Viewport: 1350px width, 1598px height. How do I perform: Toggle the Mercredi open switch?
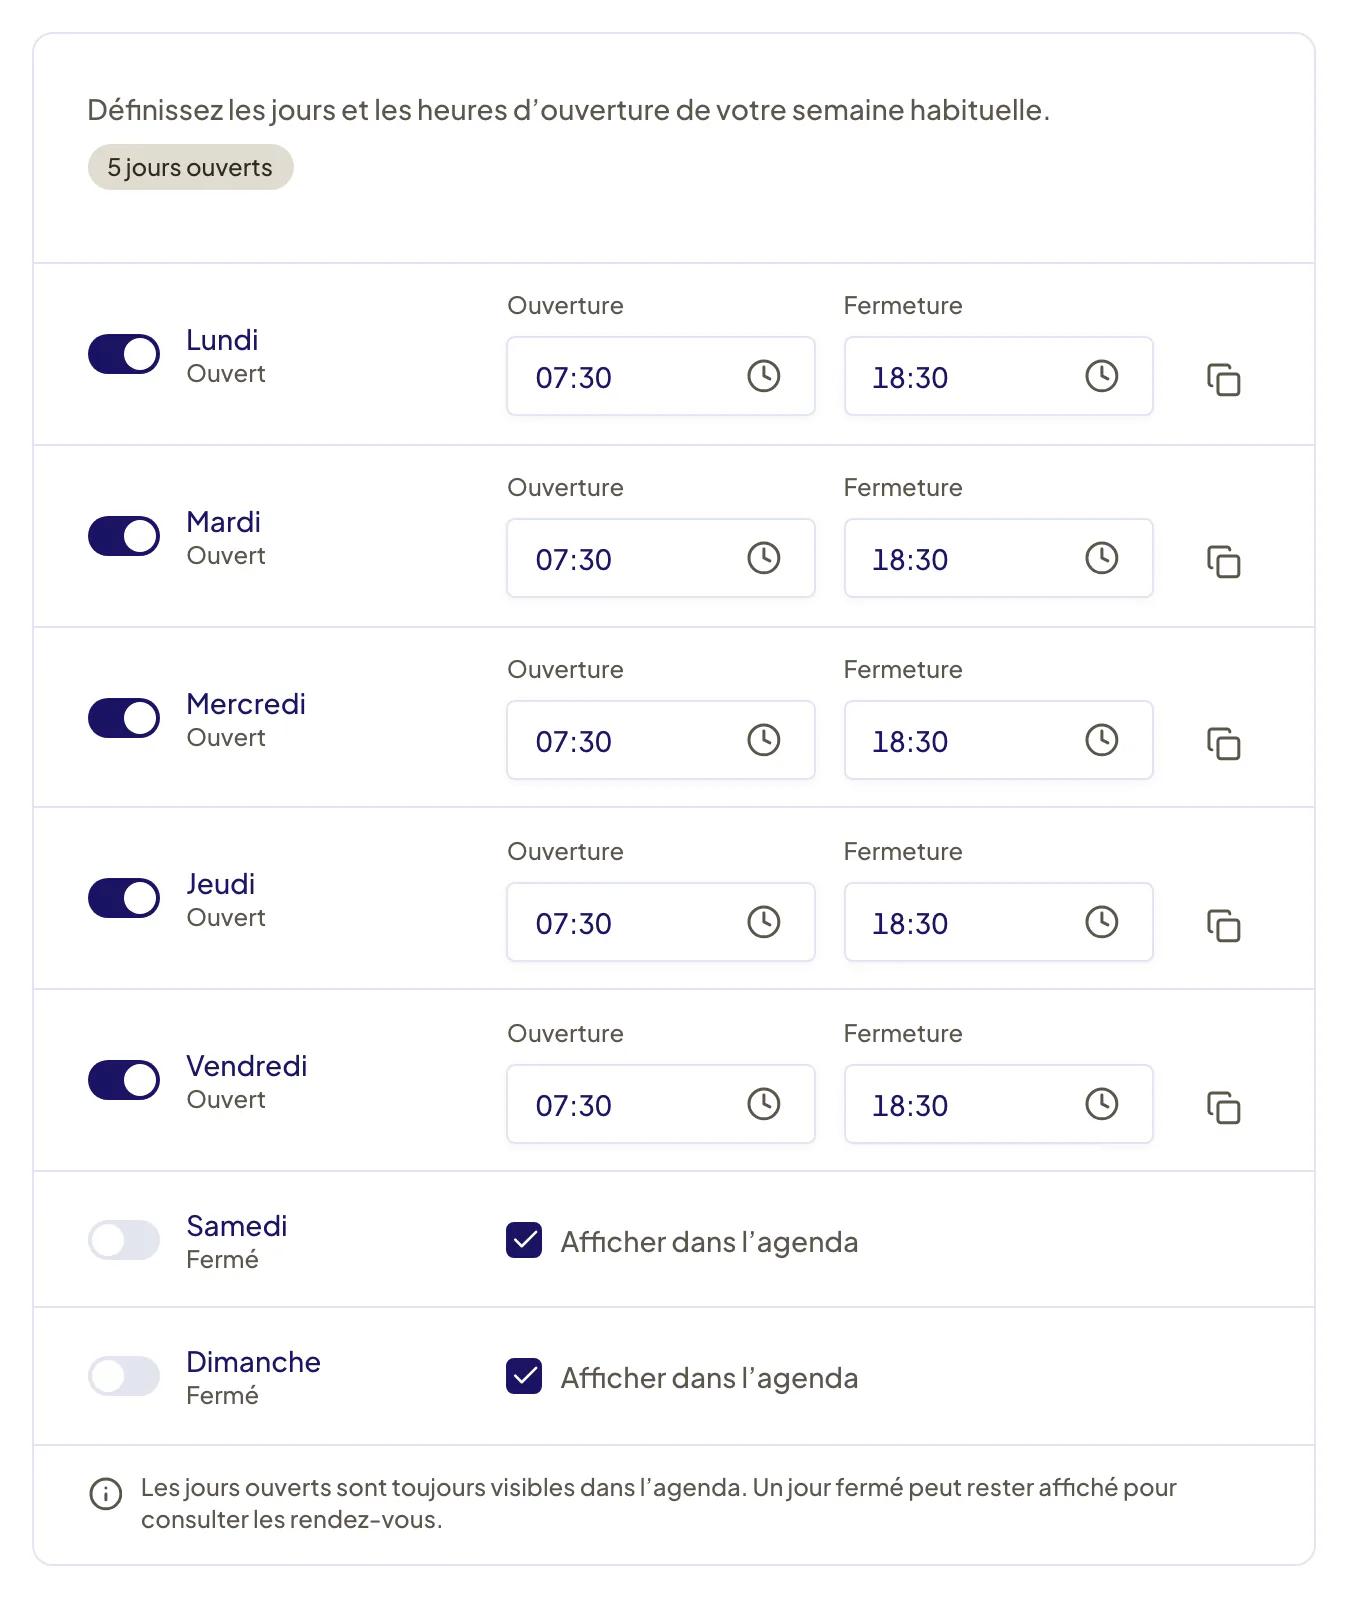124,718
